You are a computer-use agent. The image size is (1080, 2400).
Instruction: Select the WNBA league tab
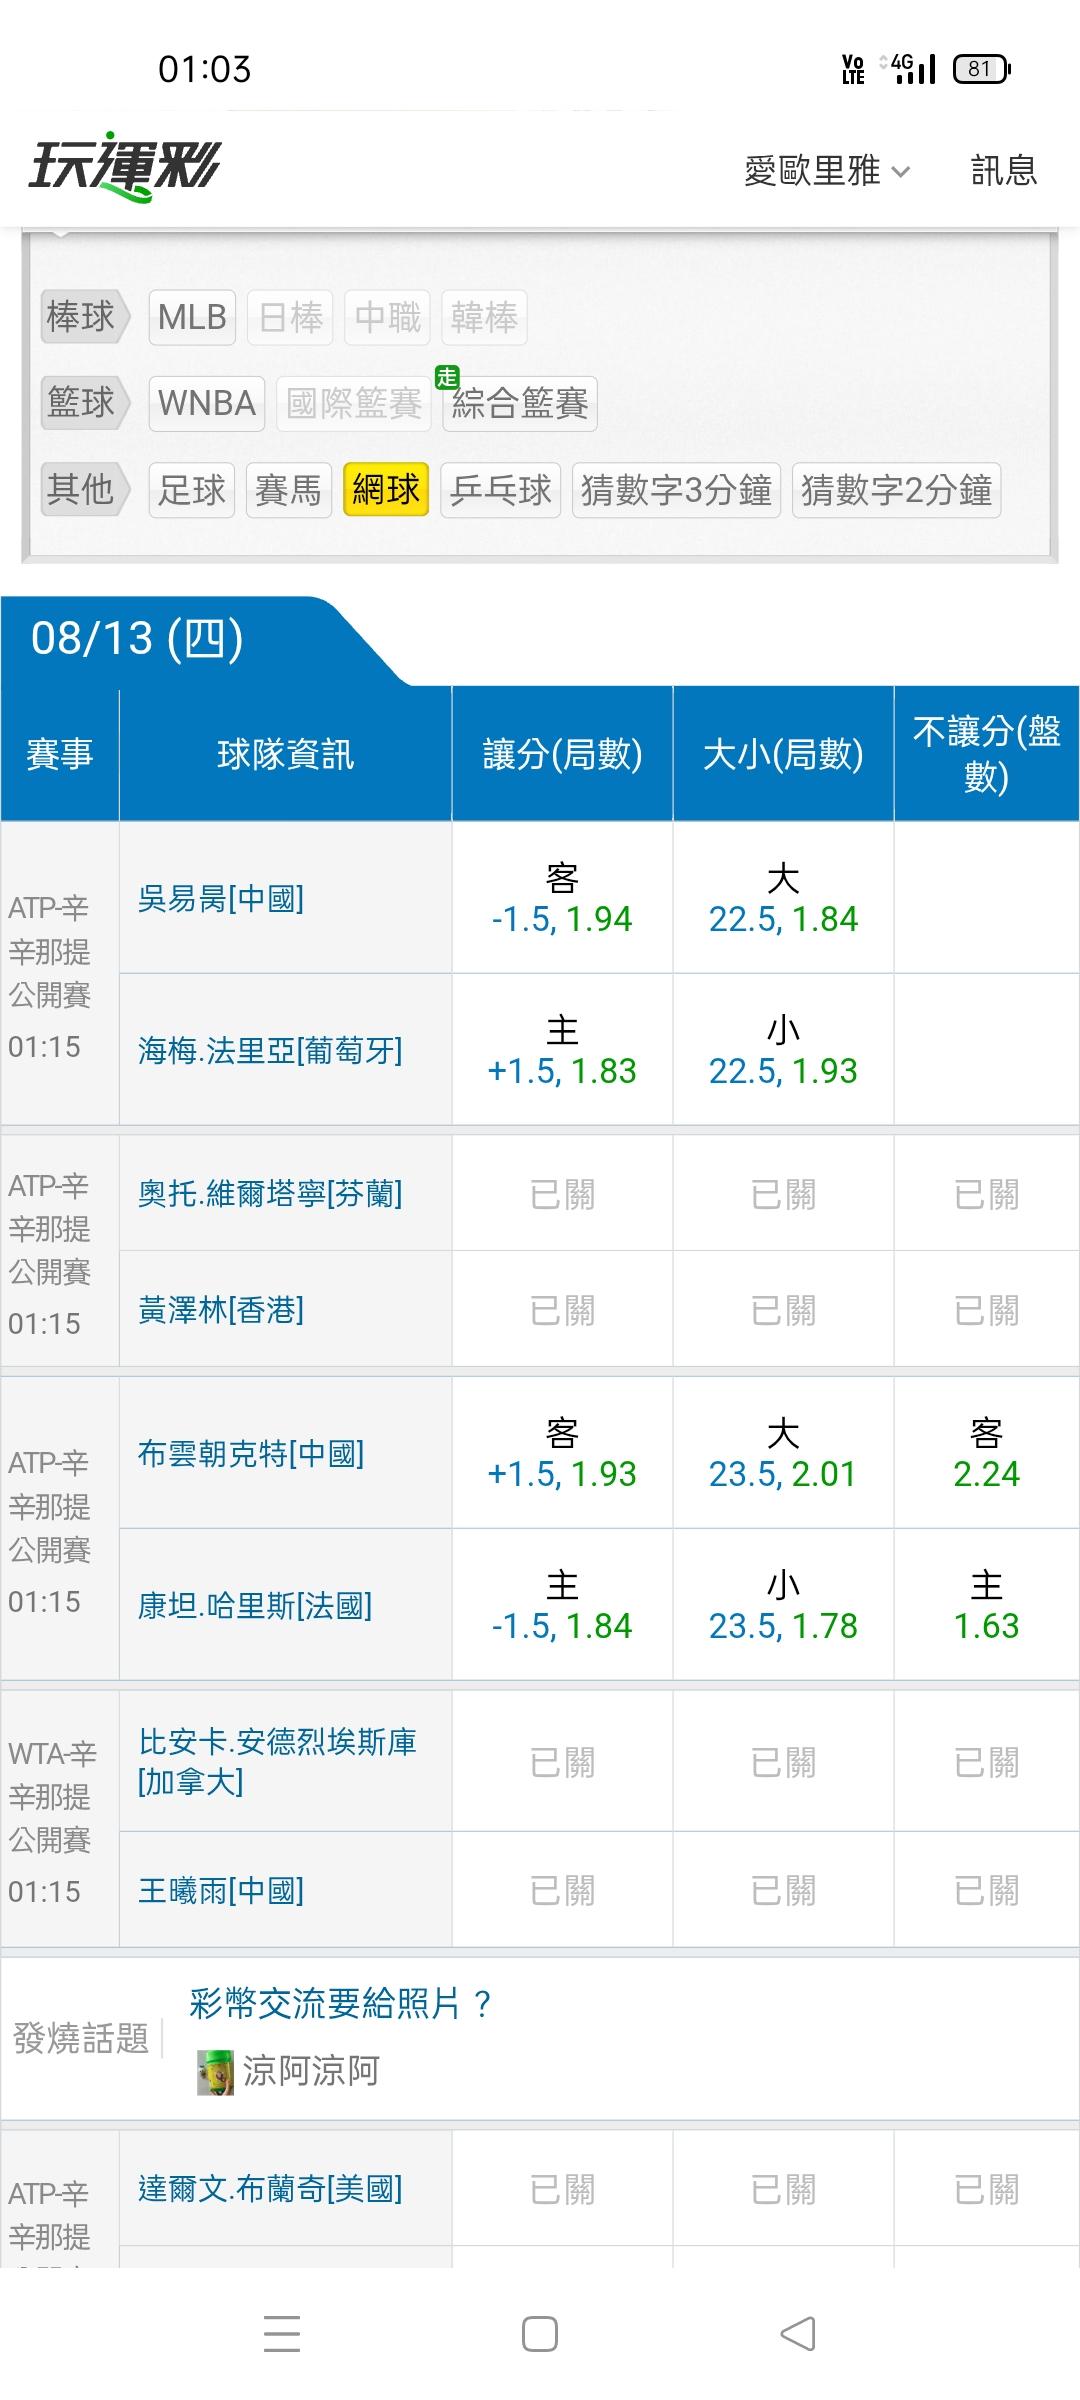coord(207,403)
